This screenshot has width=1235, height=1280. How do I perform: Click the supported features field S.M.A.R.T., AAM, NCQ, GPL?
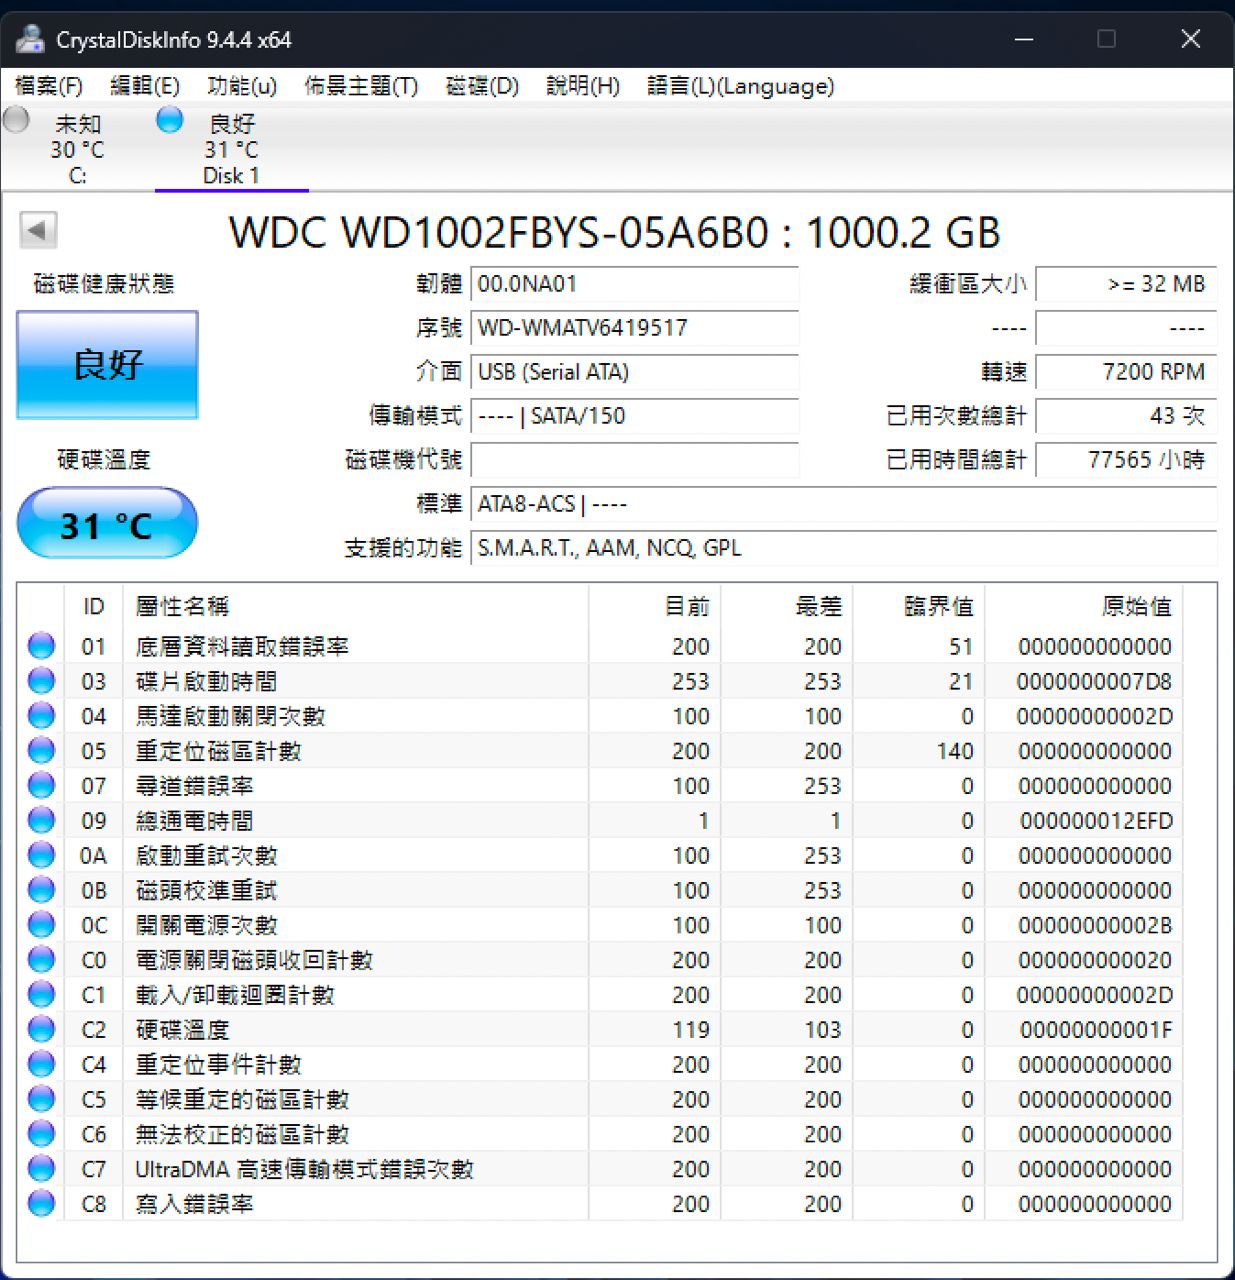click(844, 548)
